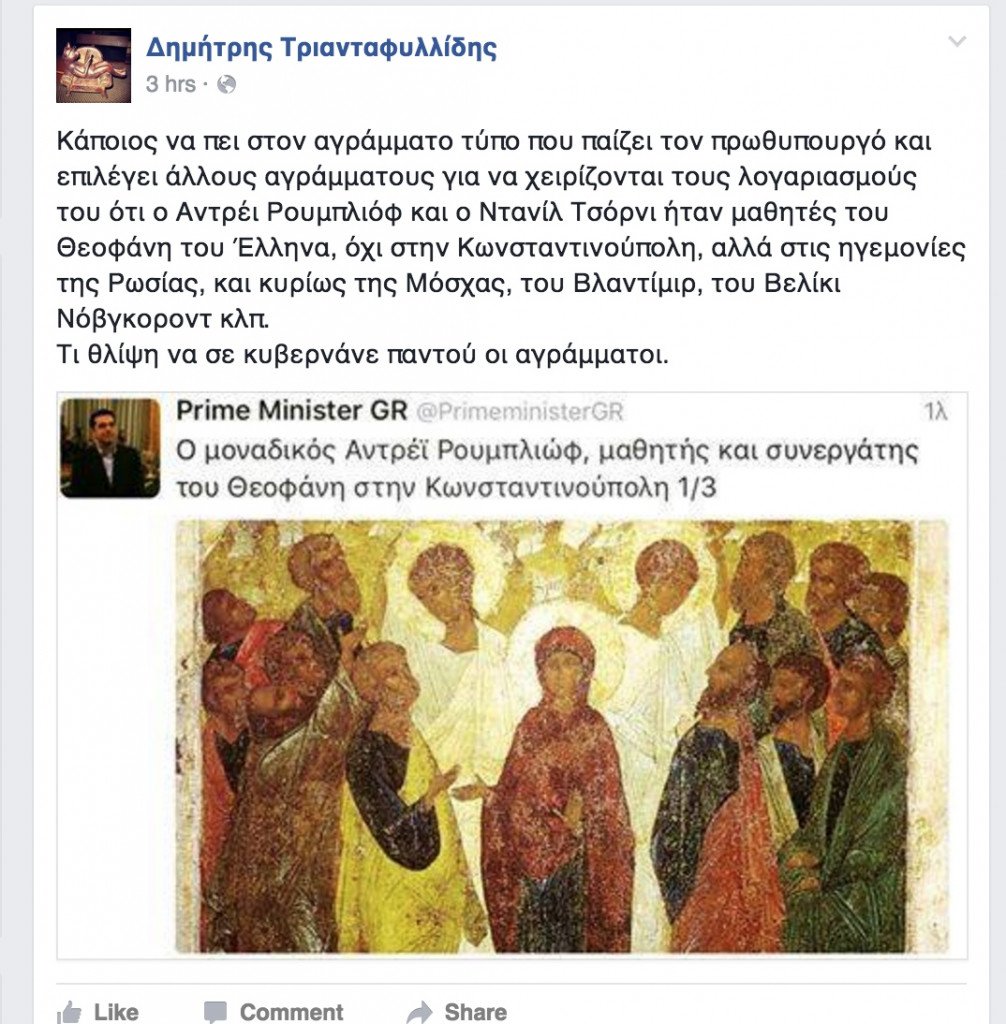
Task: Click the @PrimeministerGR handle
Action: click(x=520, y=411)
